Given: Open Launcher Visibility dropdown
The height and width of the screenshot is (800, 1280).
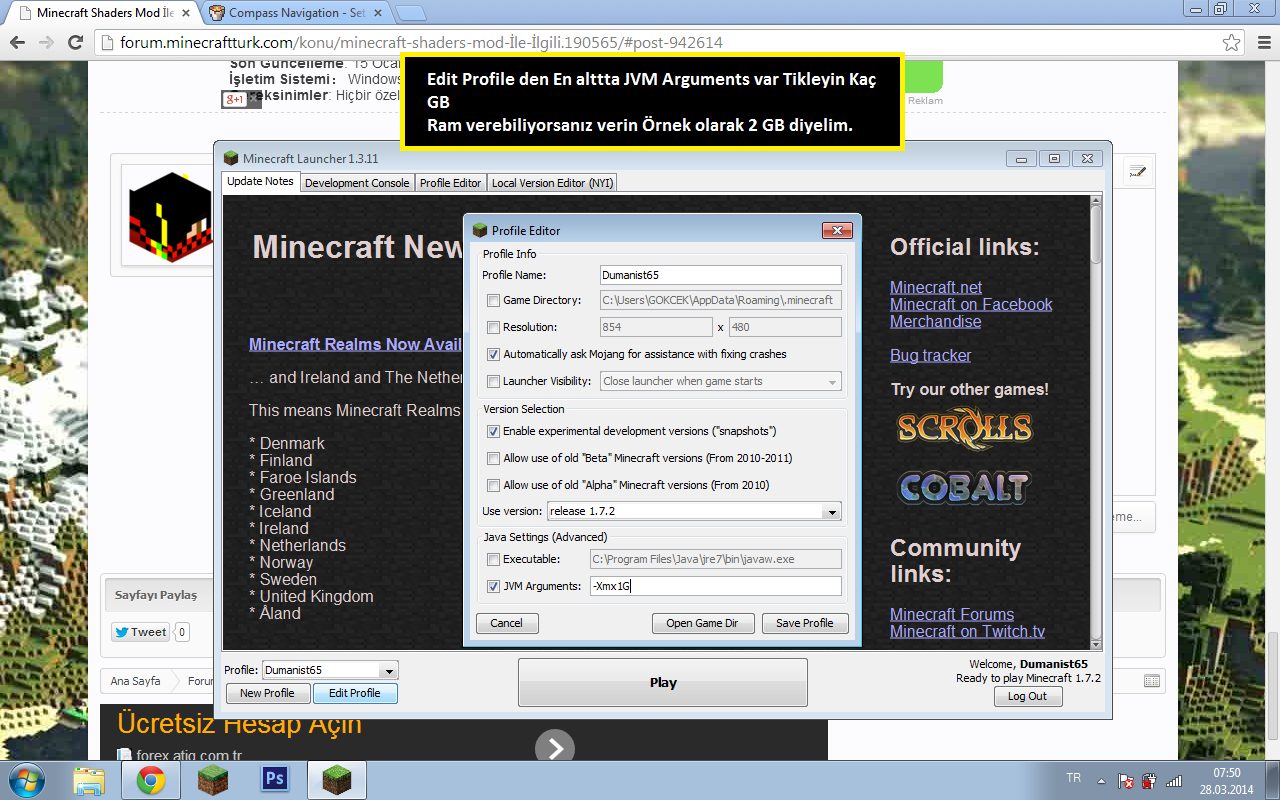Looking at the screenshot, I should coord(720,381).
